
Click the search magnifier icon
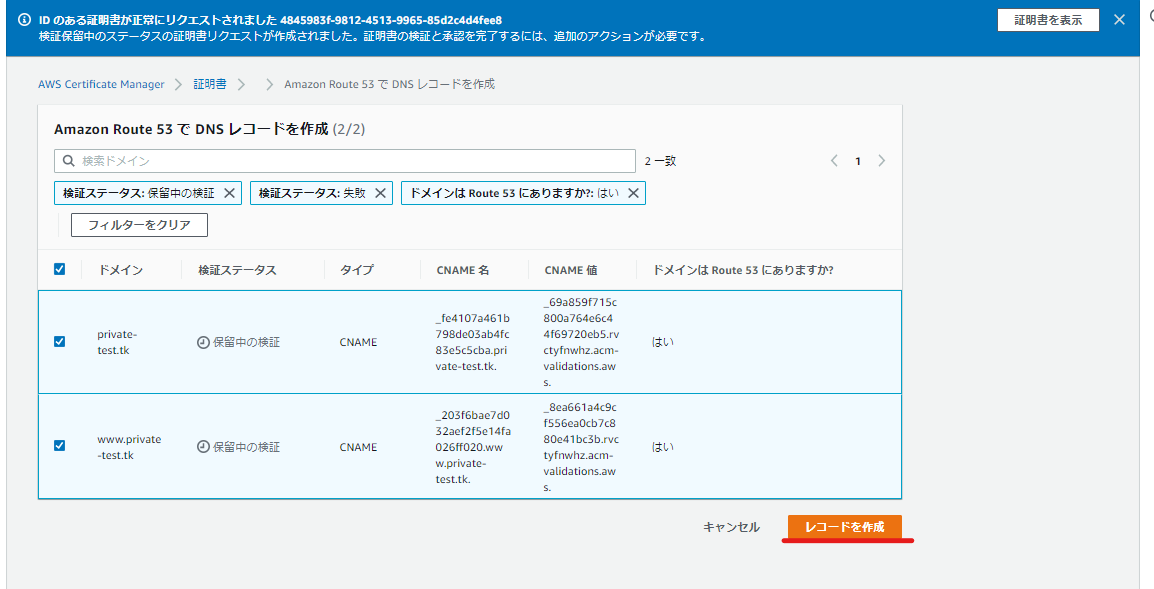(x=69, y=161)
